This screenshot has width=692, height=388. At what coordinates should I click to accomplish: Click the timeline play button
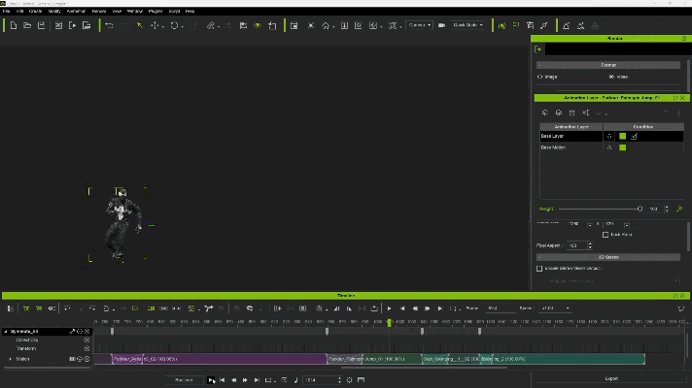click(x=389, y=309)
